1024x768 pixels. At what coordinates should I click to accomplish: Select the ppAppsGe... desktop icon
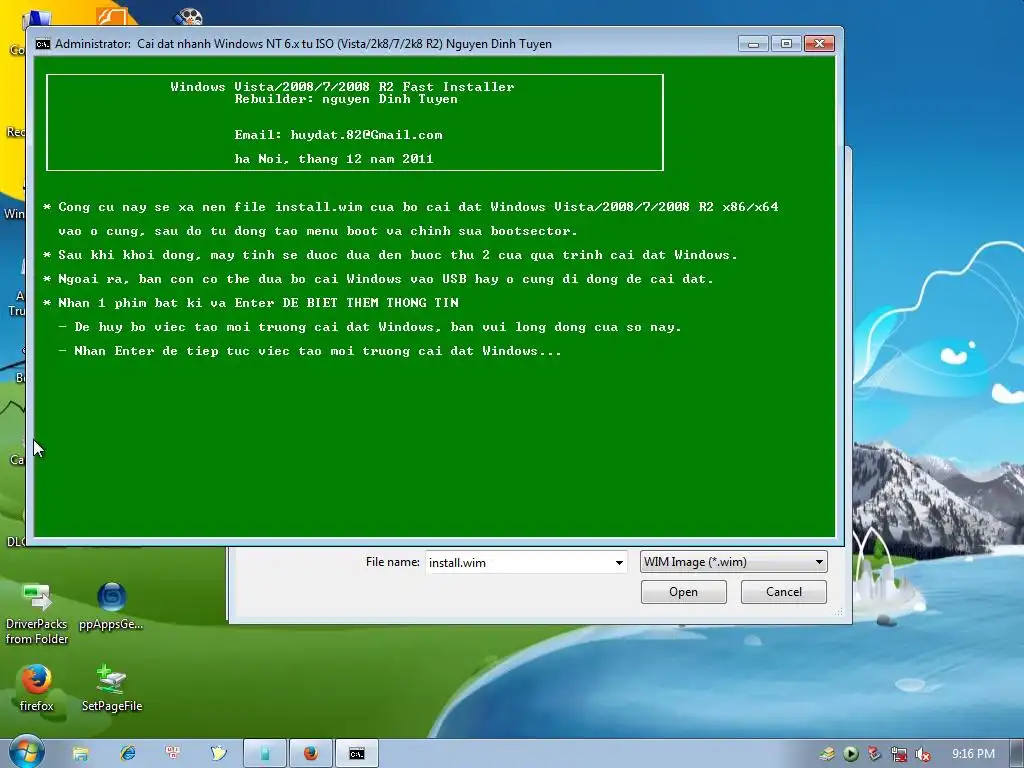(x=111, y=606)
